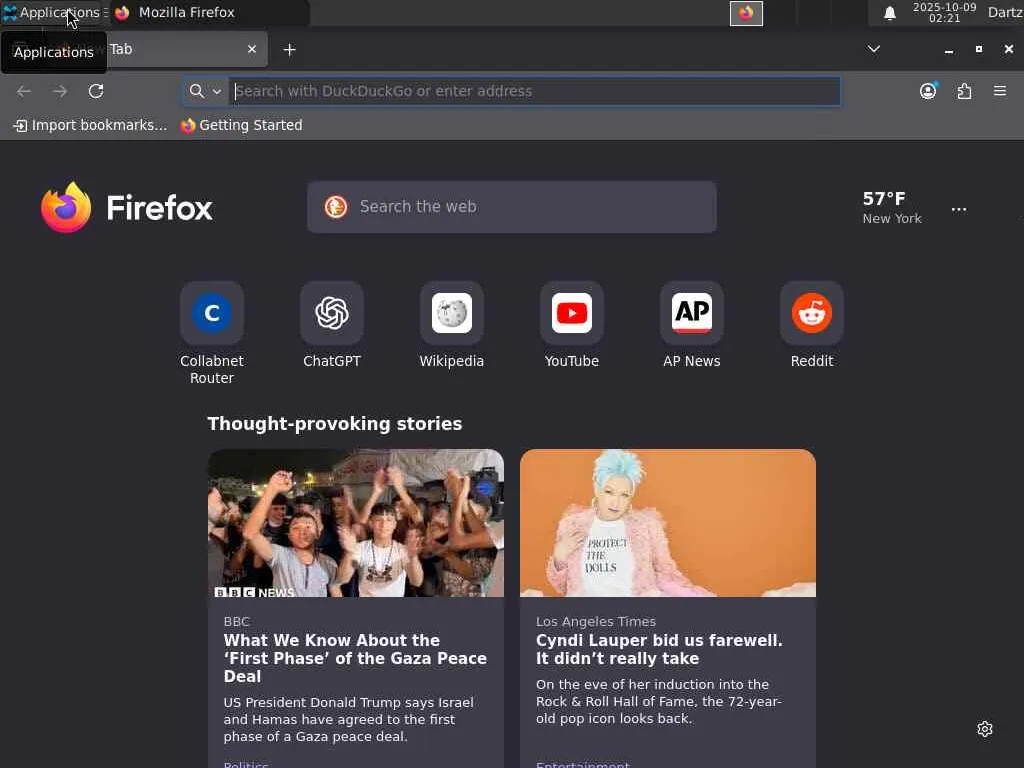Screen dimensions: 1024x768
Task: Click the Firefox workspace thumbnail in panel
Action: tap(746, 13)
